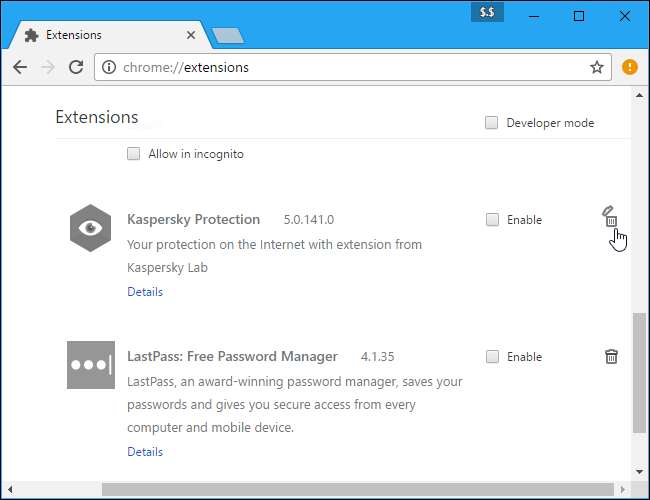Viewport: 650px width, 500px height.
Task: Reload the extensions page
Action: 76,67
